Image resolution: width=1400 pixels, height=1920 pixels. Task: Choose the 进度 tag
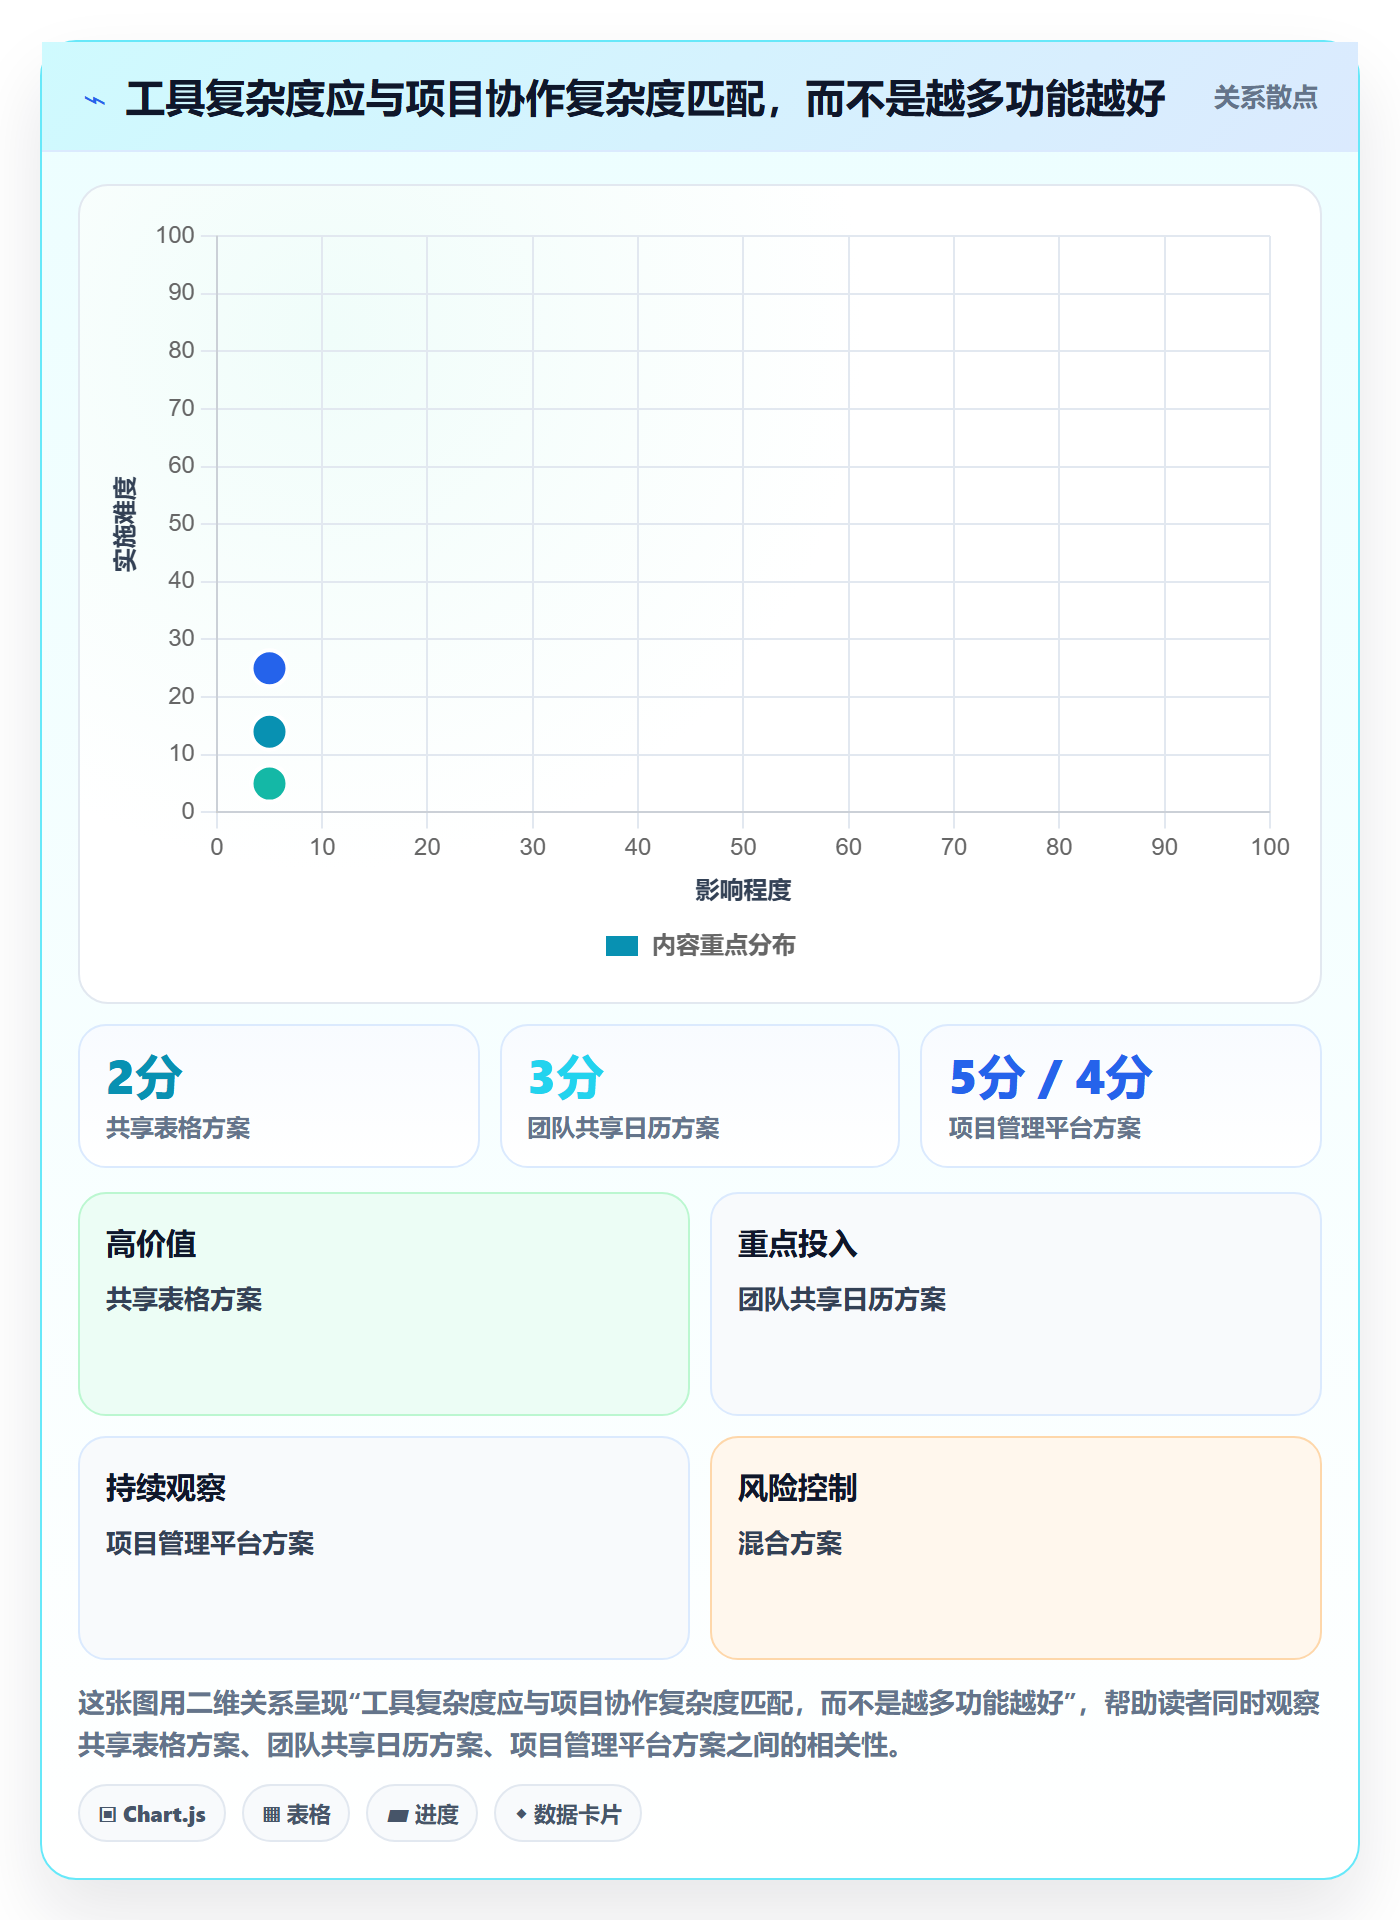tap(422, 1814)
